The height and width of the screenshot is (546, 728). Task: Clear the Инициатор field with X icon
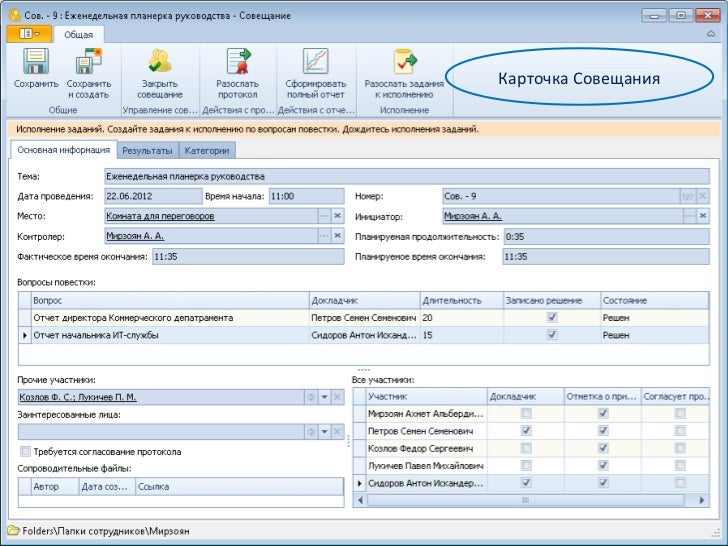[x=701, y=216]
